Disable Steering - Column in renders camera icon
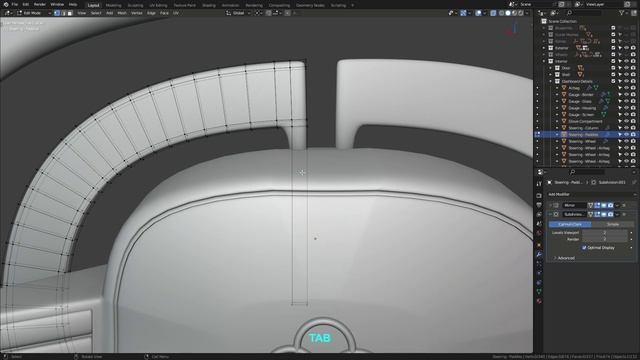The height and width of the screenshot is (360, 640). point(633,128)
